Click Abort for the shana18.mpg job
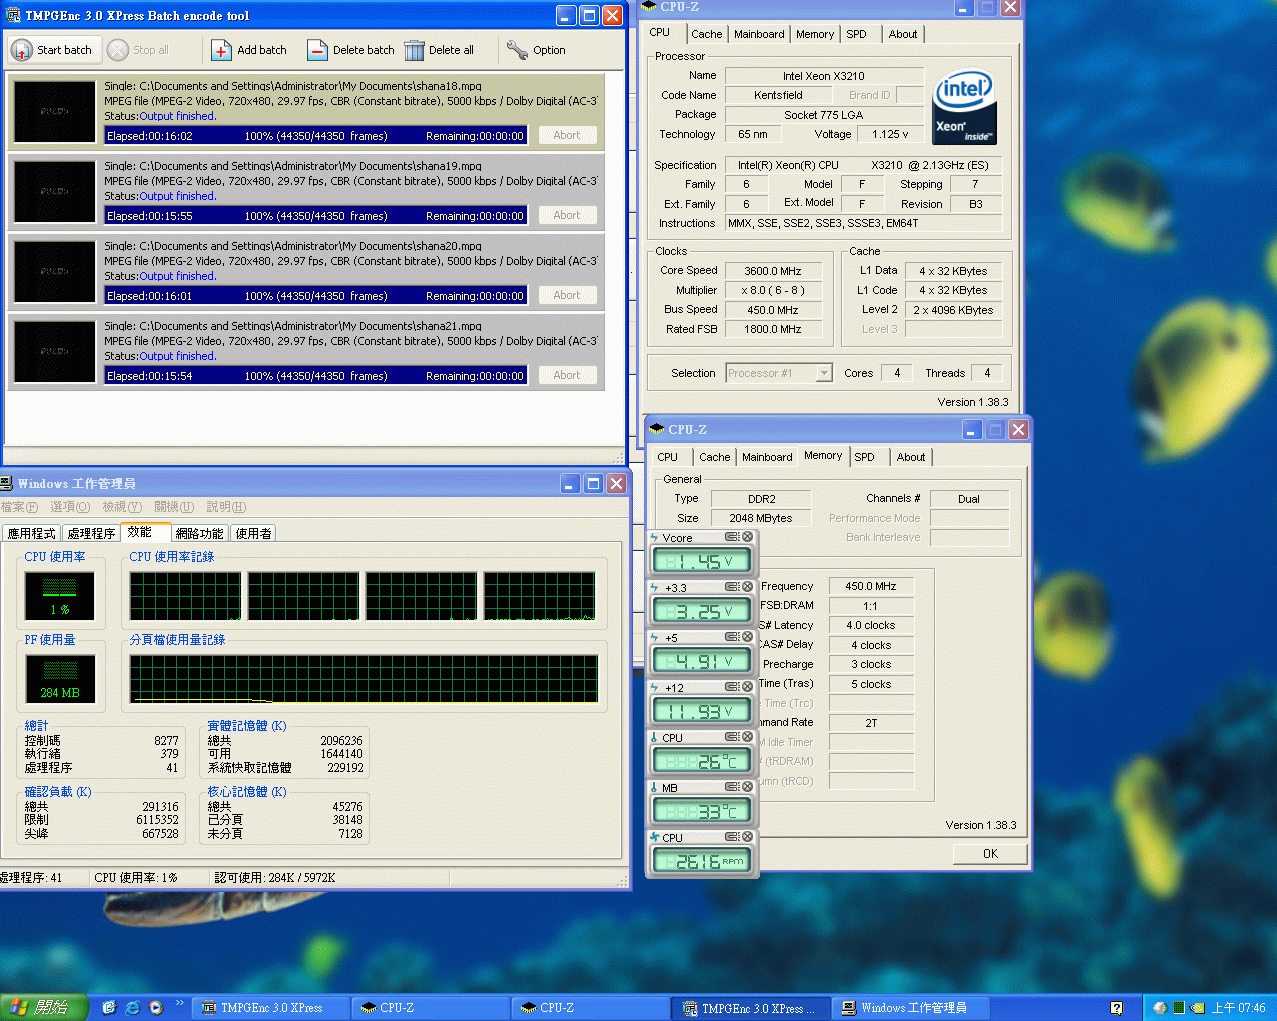Screen dimensions: 1277x1021 pos(567,135)
